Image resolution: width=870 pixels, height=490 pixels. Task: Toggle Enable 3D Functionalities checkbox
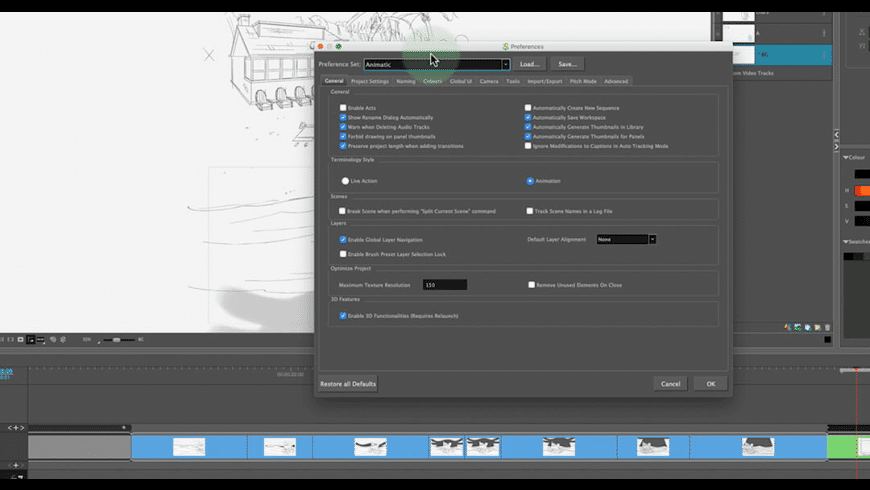(x=343, y=315)
